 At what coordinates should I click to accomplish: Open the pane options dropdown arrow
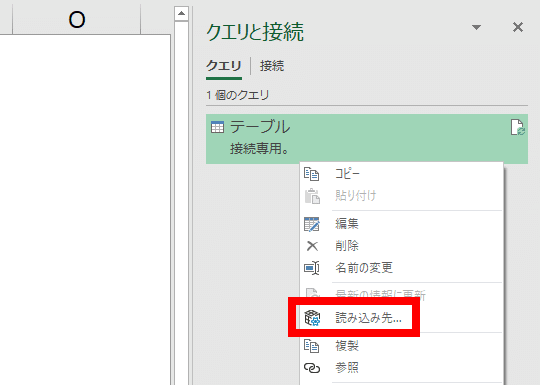pyautogui.click(x=476, y=27)
